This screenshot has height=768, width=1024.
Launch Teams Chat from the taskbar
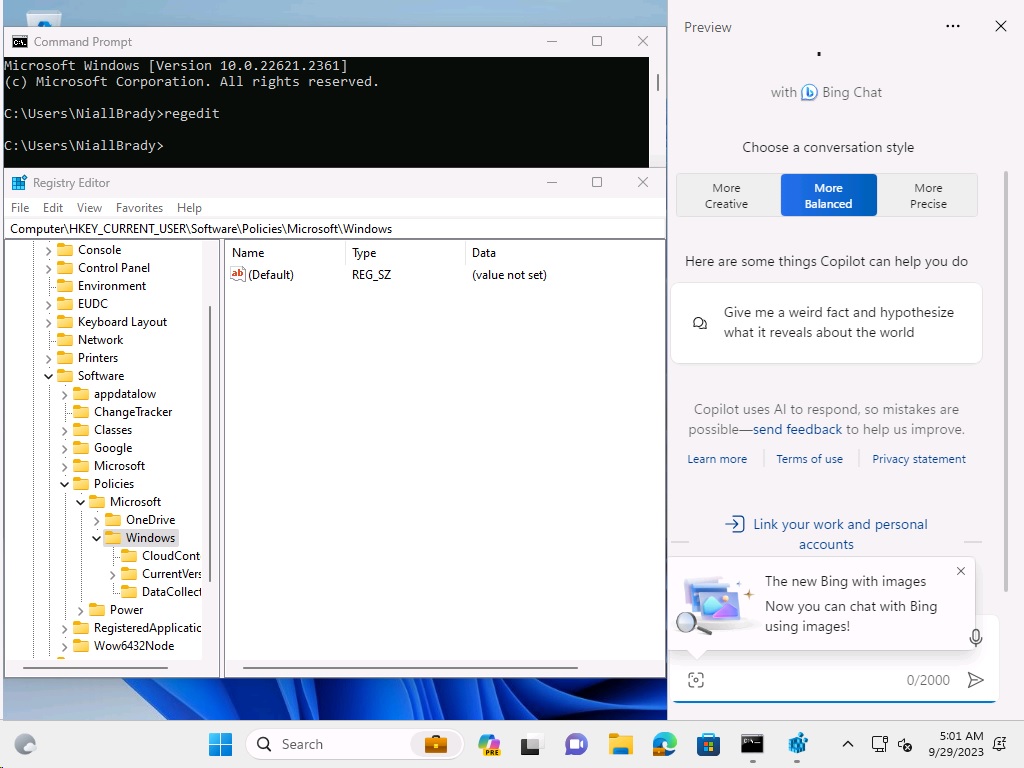pyautogui.click(x=576, y=744)
